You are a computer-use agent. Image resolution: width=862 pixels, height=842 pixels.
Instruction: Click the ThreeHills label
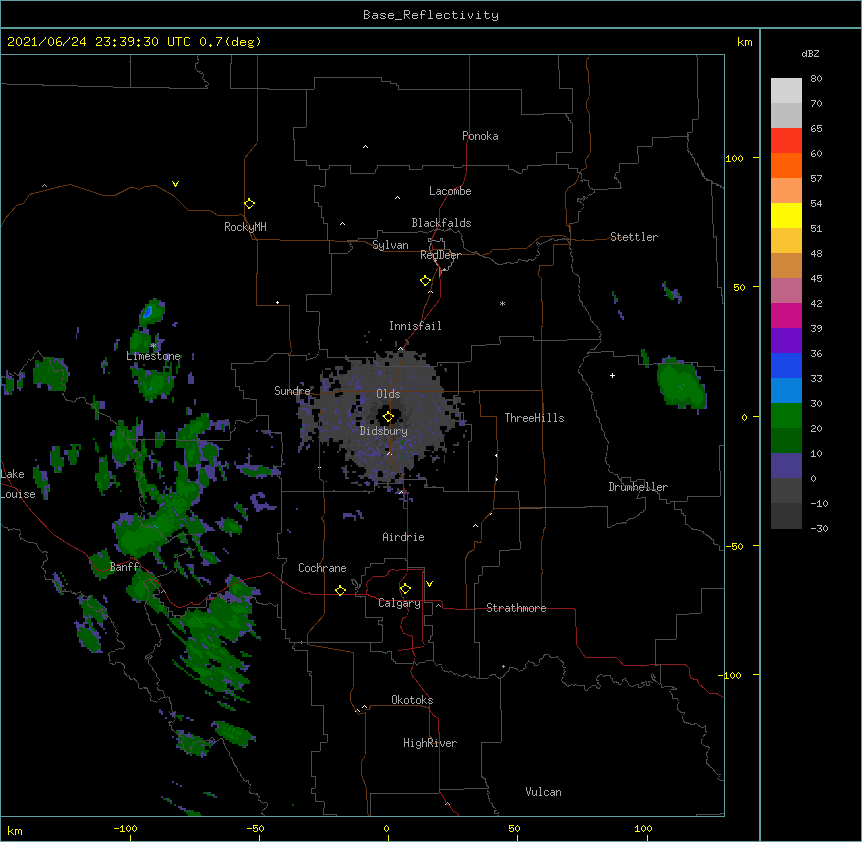click(x=534, y=418)
